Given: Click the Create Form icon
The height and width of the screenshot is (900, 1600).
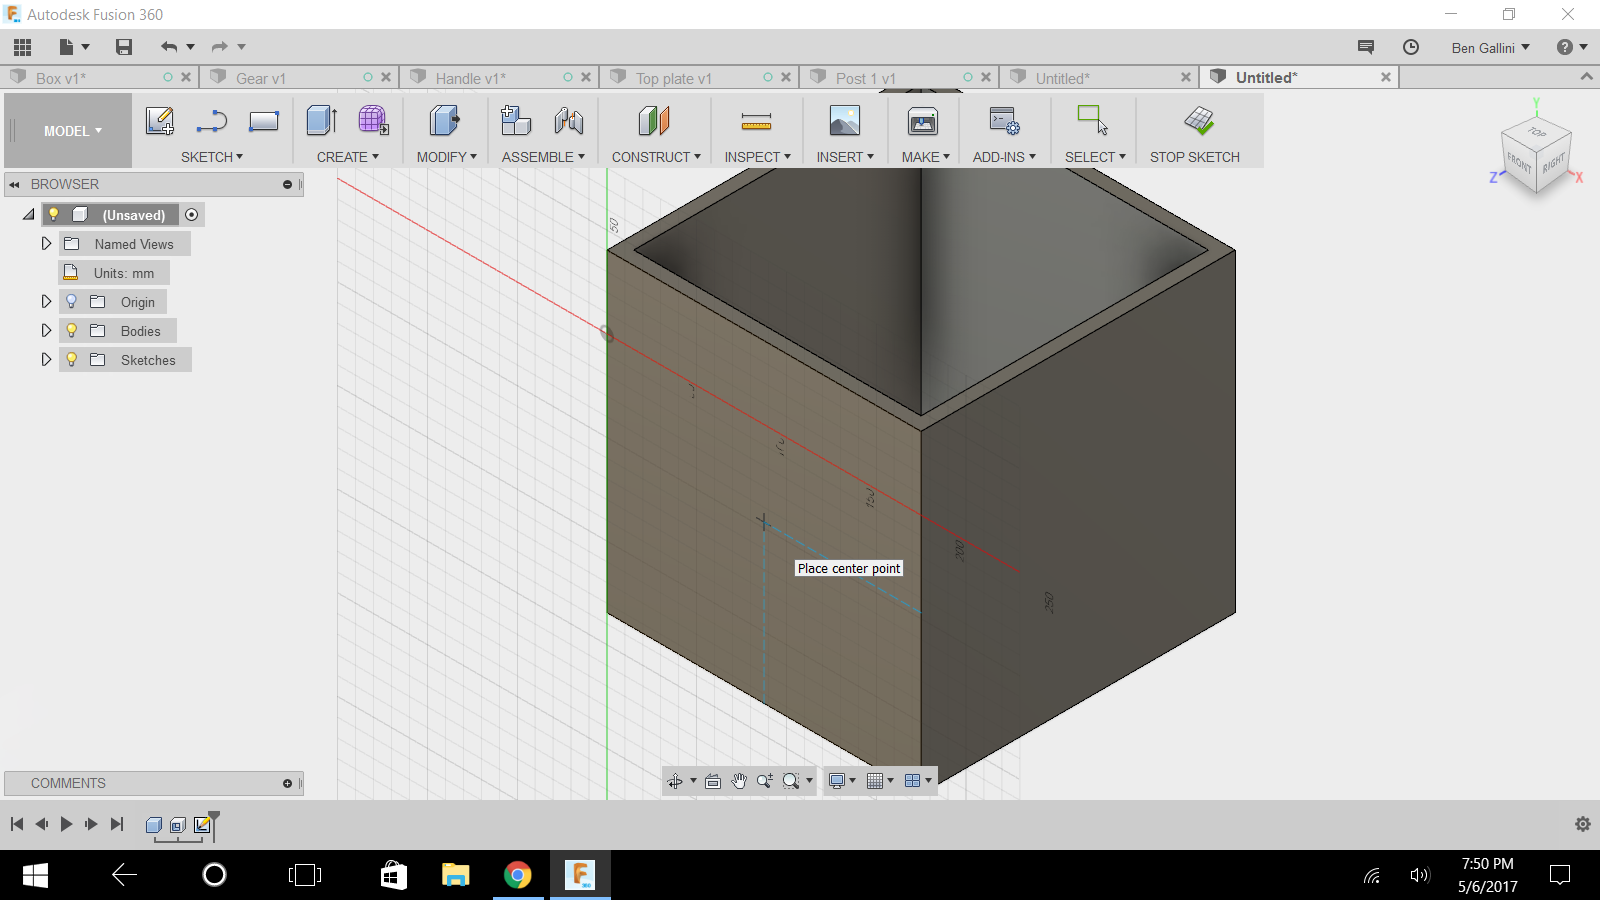Looking at the screenshot, I should point(373,121).
